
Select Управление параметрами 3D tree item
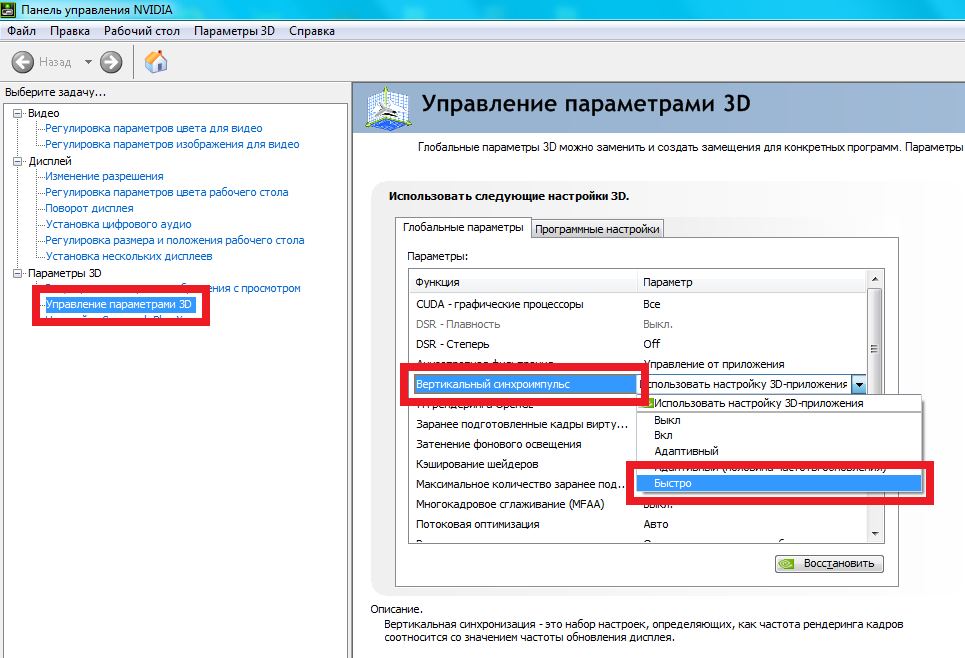pos(119,304)
